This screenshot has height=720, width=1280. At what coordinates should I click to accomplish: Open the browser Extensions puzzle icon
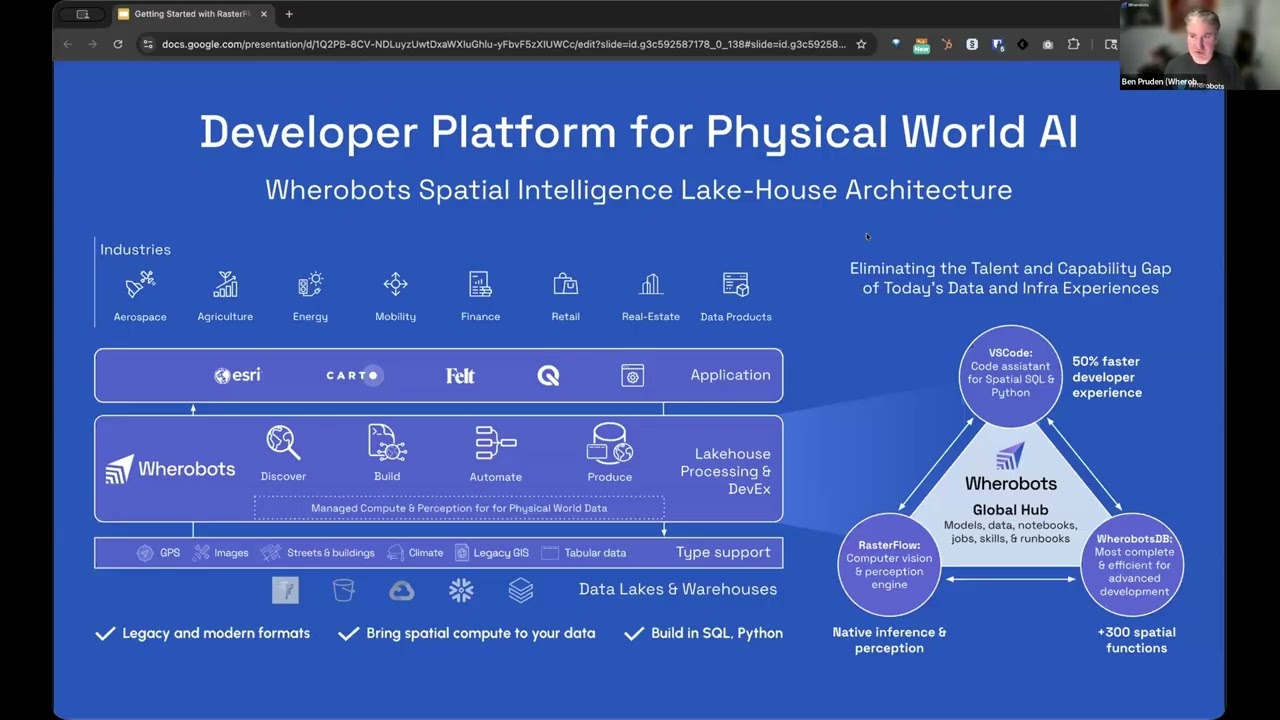pyautogui.click(x=1073, y=44)
